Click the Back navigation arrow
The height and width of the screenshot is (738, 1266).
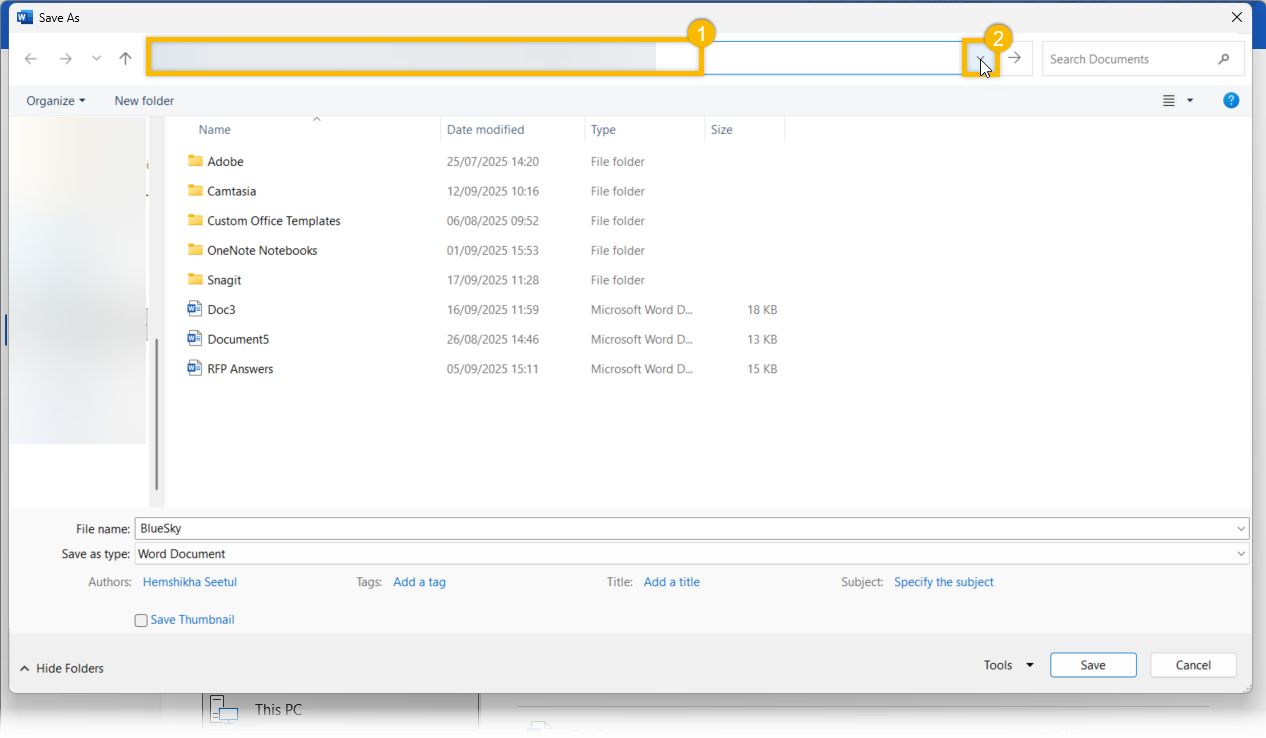31,59
